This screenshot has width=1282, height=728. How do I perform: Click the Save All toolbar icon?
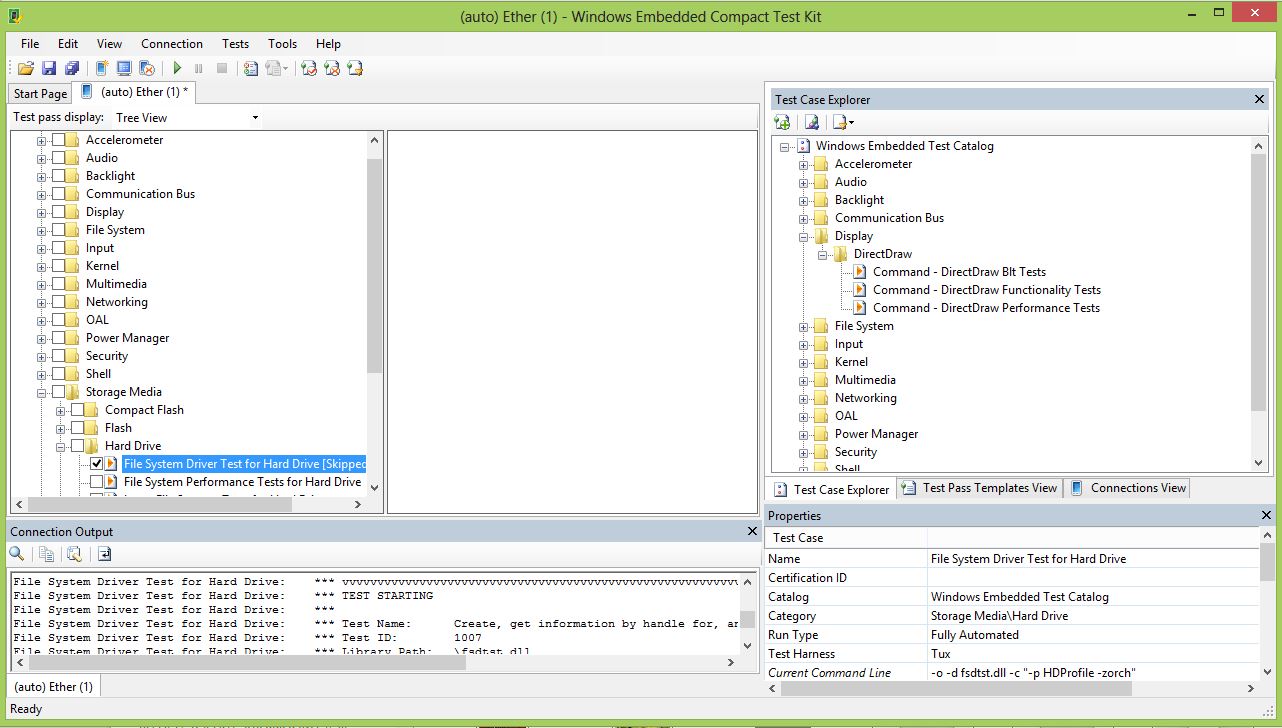[x=71, y=68]
